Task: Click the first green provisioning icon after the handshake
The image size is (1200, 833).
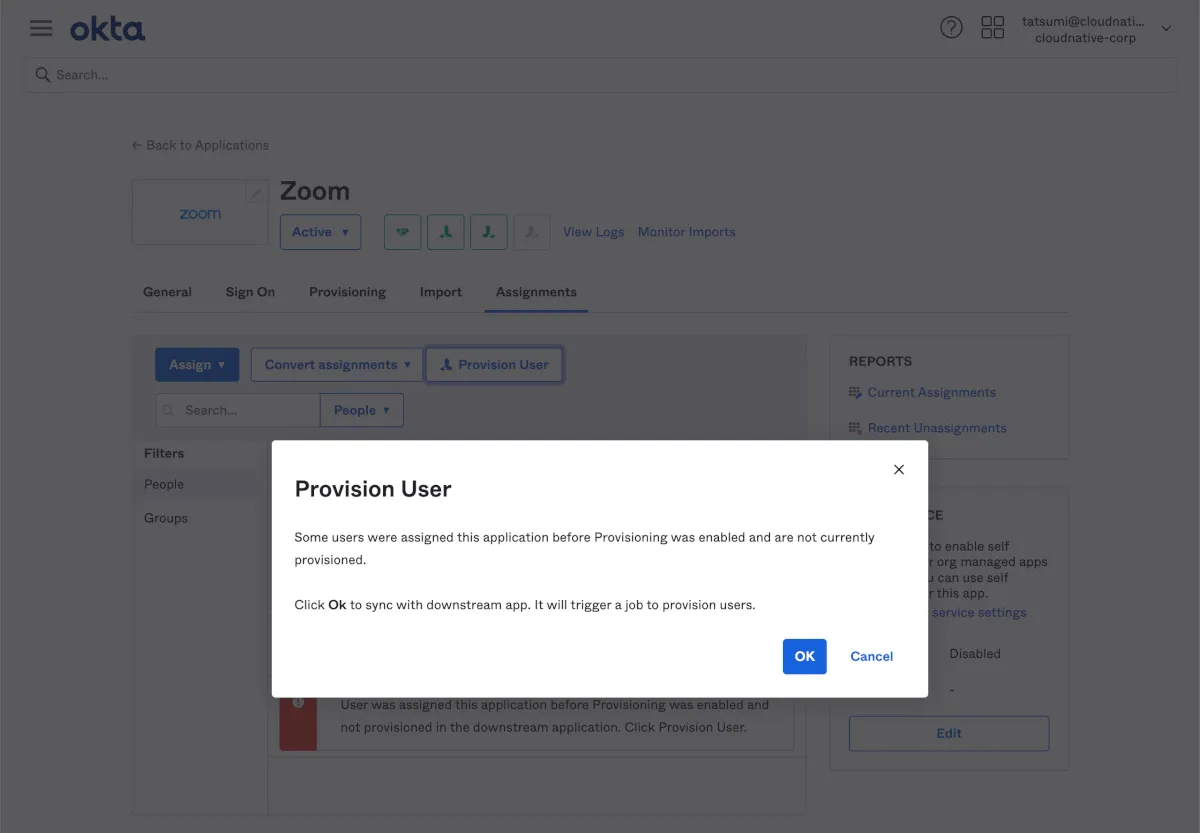Action: coord(446,232)
